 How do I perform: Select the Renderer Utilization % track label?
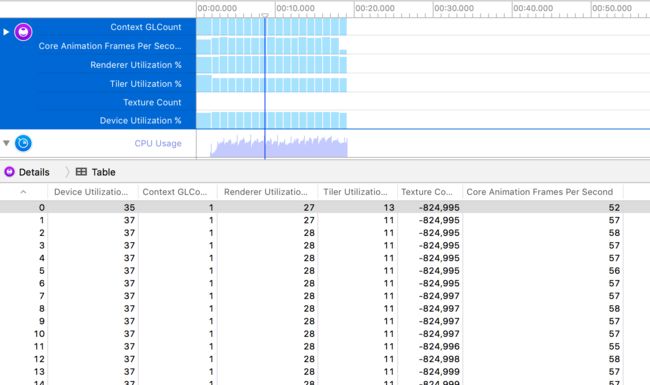[136, 65]
